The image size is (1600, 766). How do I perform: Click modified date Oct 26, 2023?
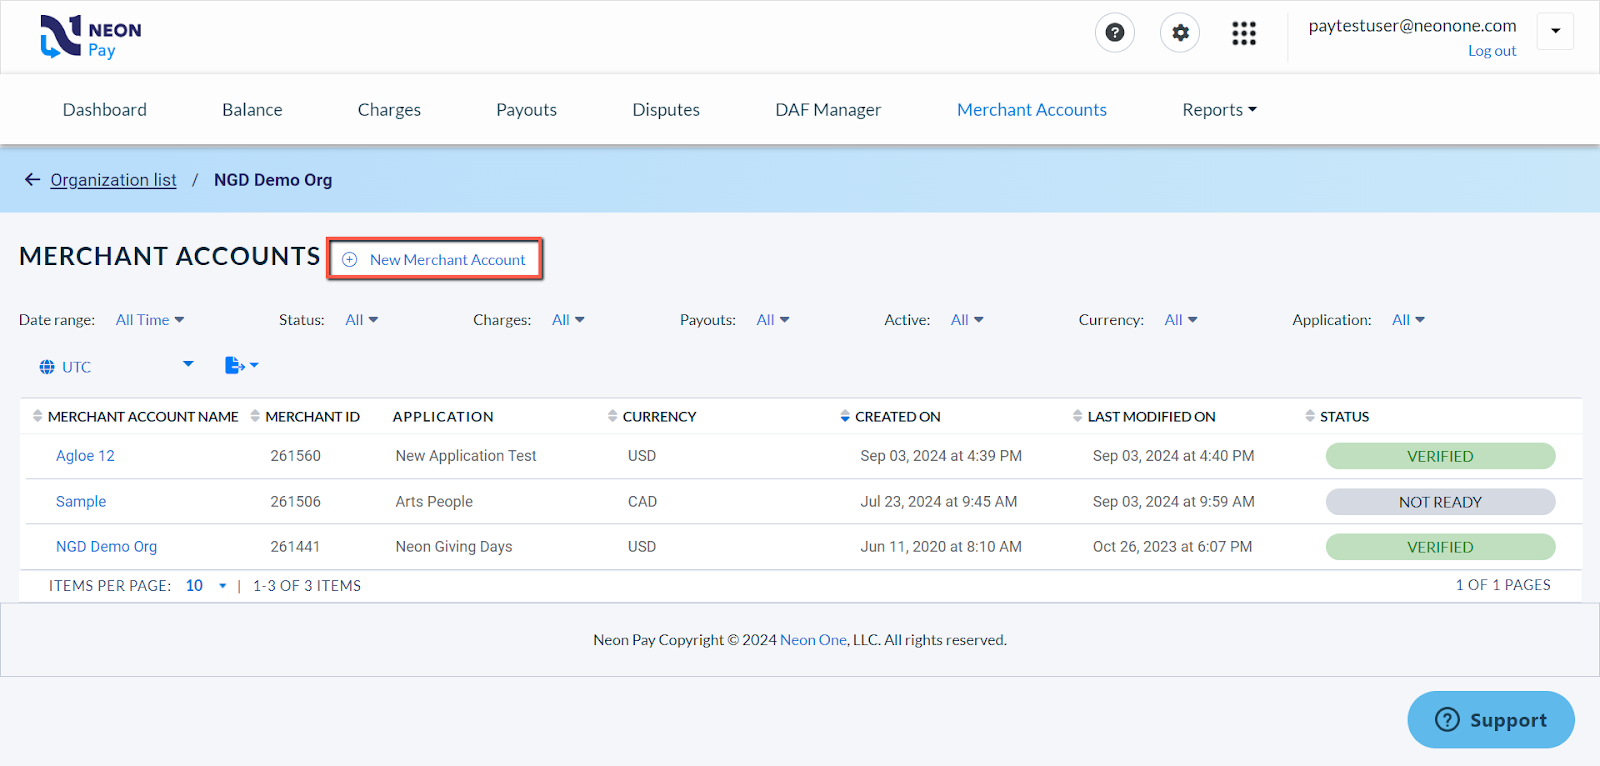point(1172,547)
